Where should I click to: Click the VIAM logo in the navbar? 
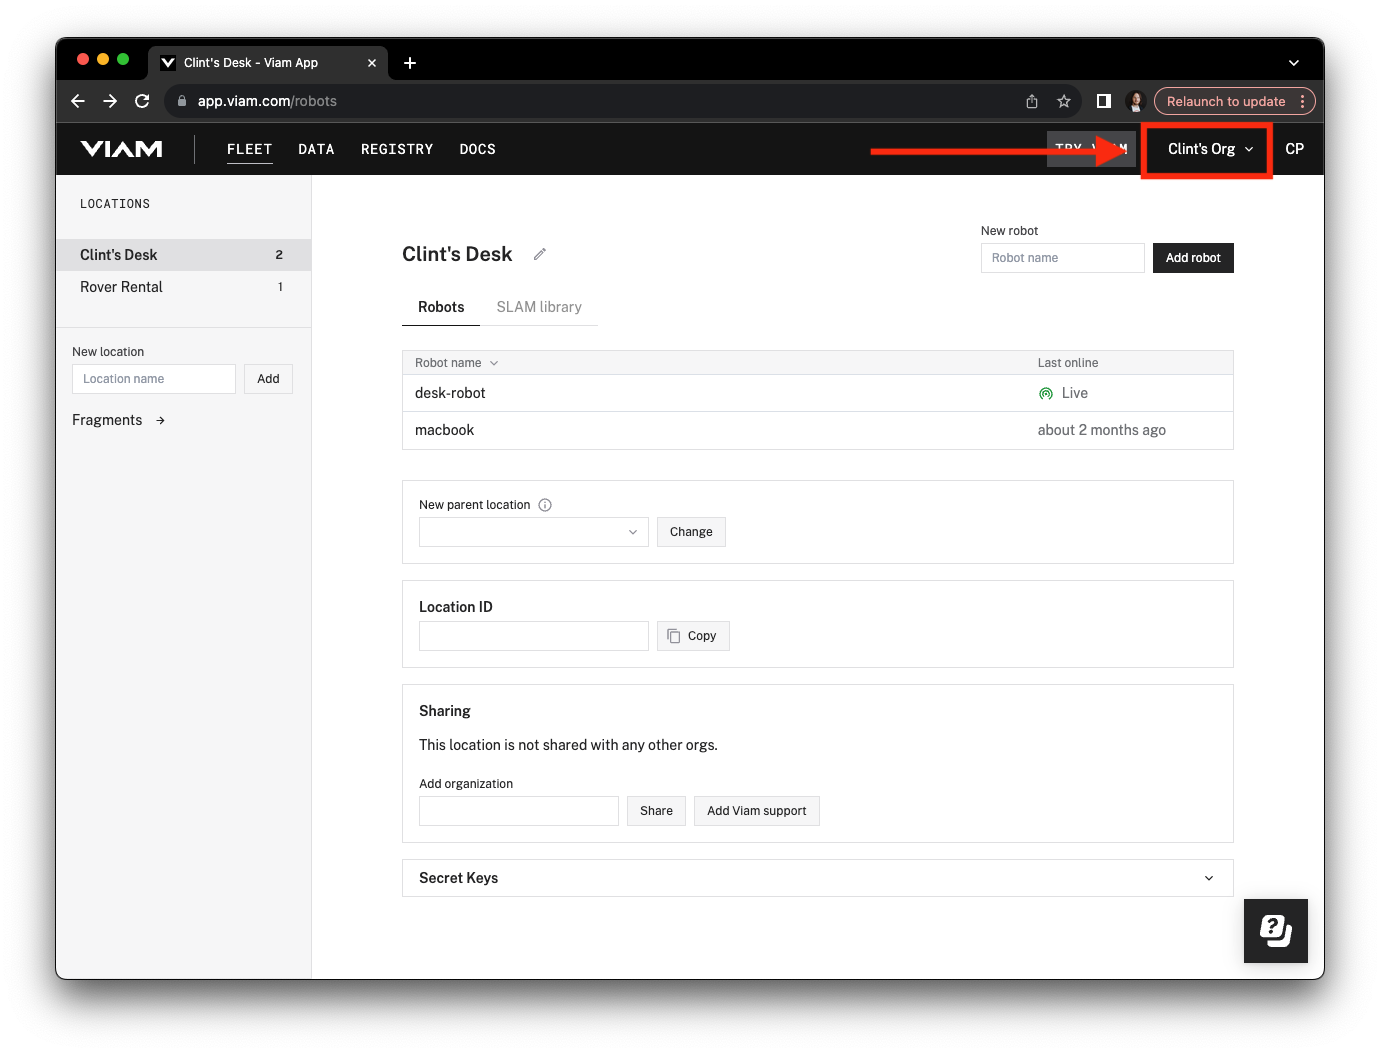click(120, 148)
